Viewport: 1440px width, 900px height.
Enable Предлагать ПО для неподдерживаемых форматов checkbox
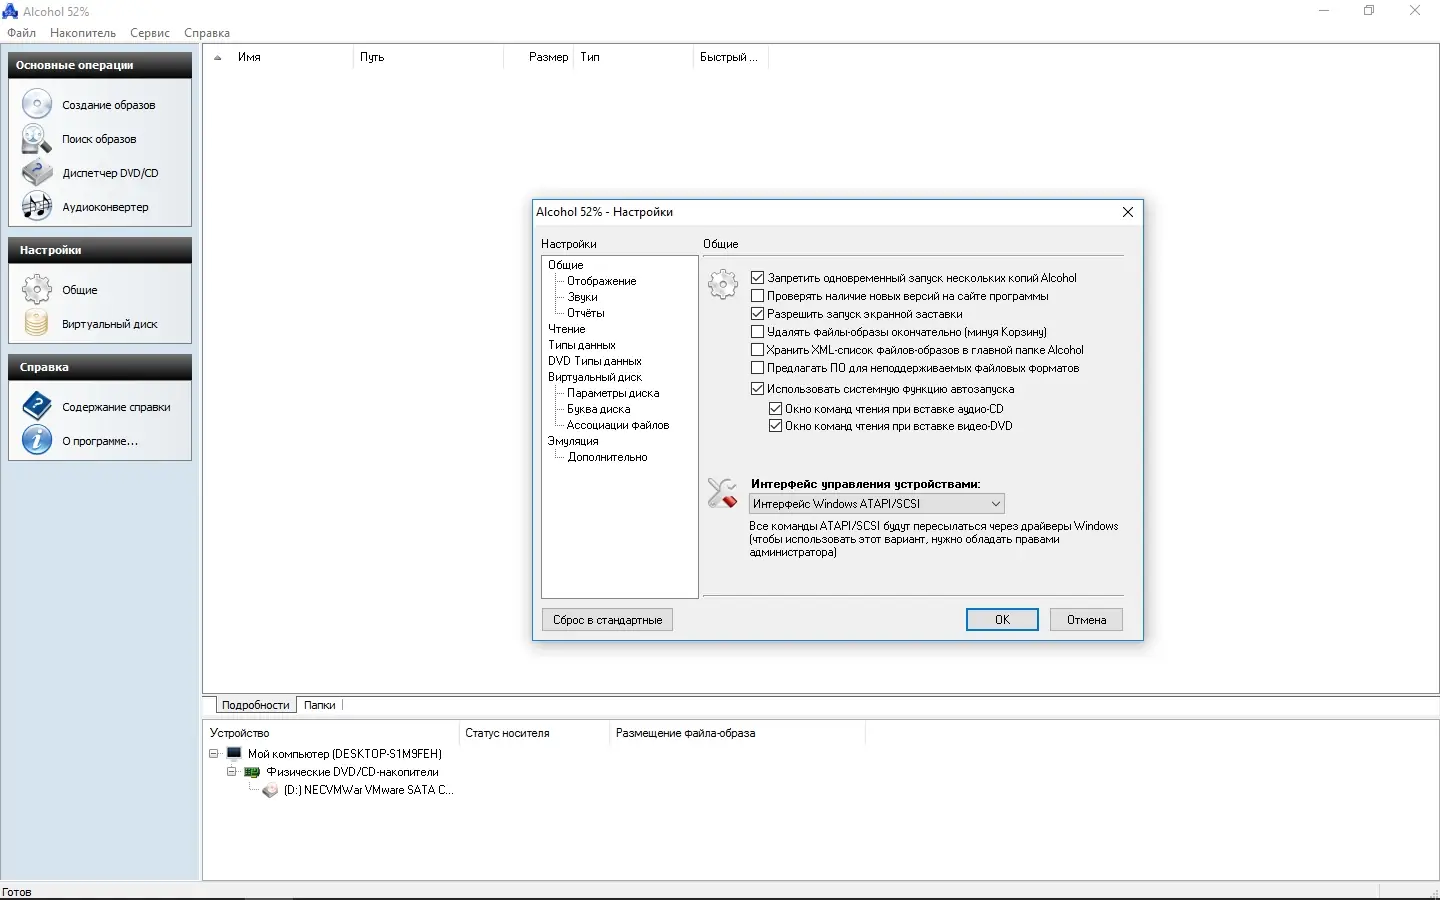click(757, 368)
